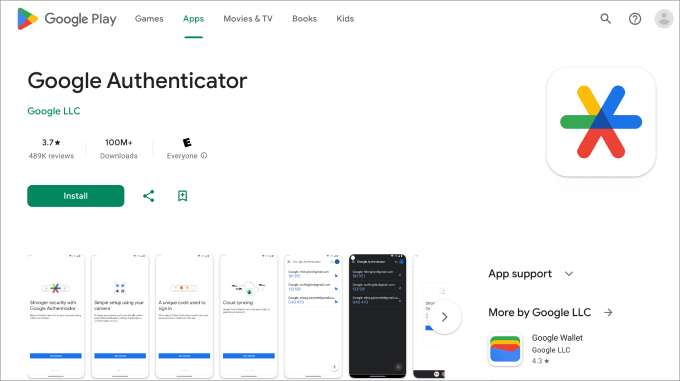
Task: Open the account profile avatar
Action: tap(664, 19)
